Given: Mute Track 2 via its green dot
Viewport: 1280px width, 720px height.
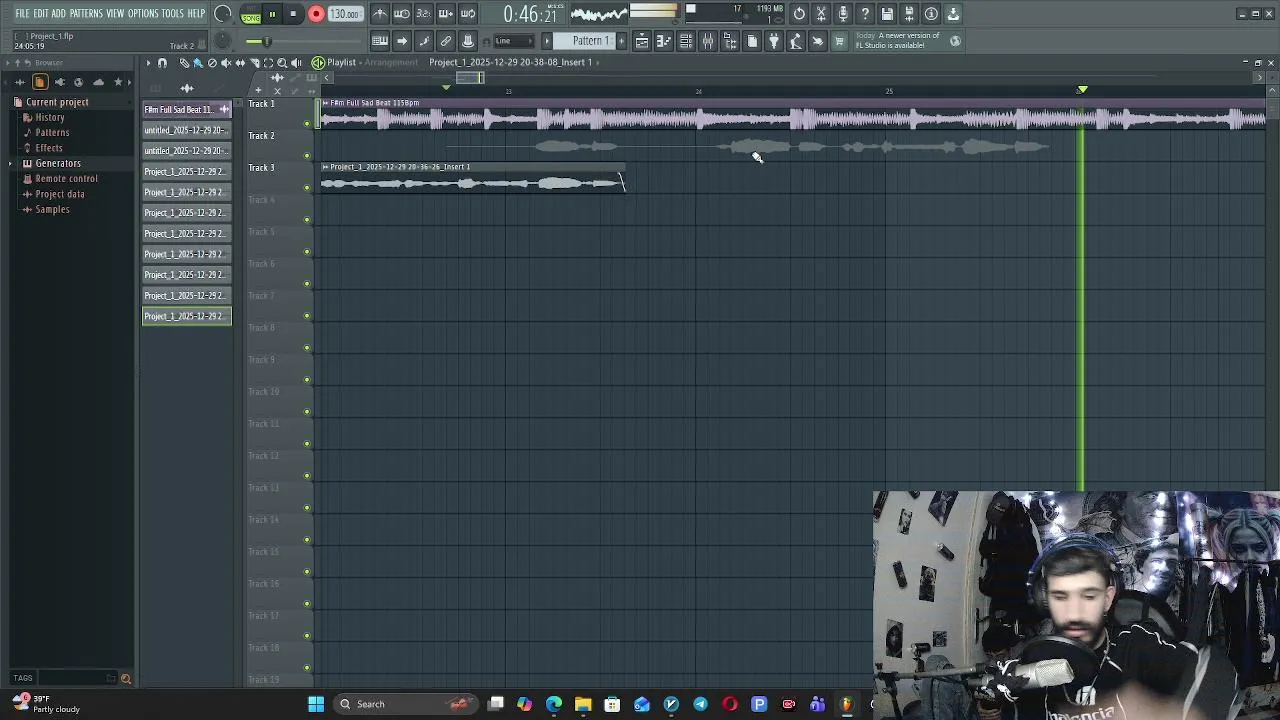Looking at the screenshot, I should pyautogui.click(x=307, y=155).
